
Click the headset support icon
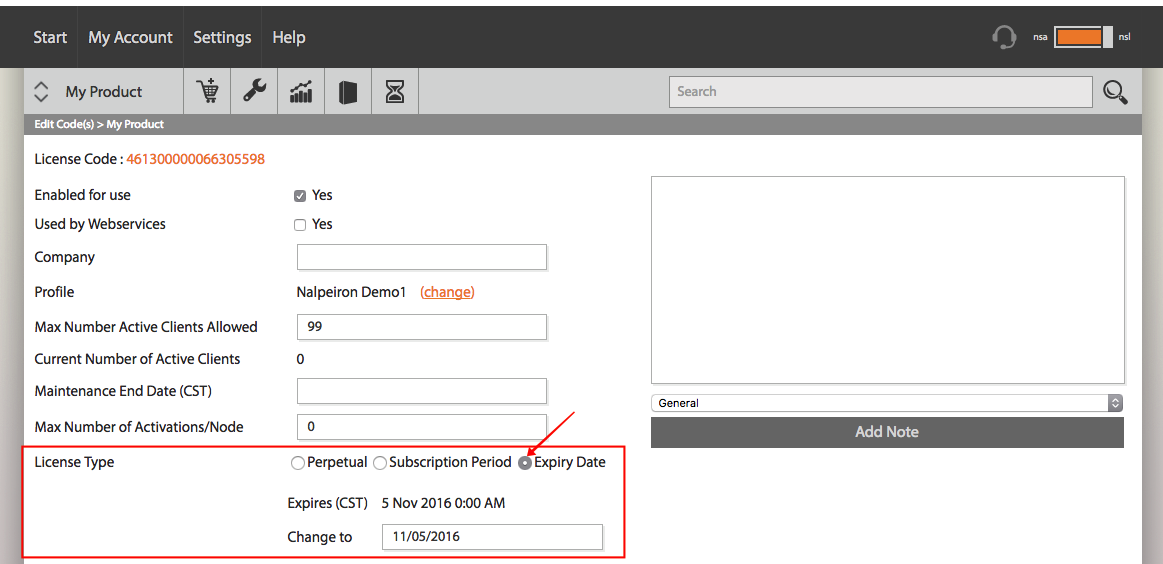[1004, 37]
